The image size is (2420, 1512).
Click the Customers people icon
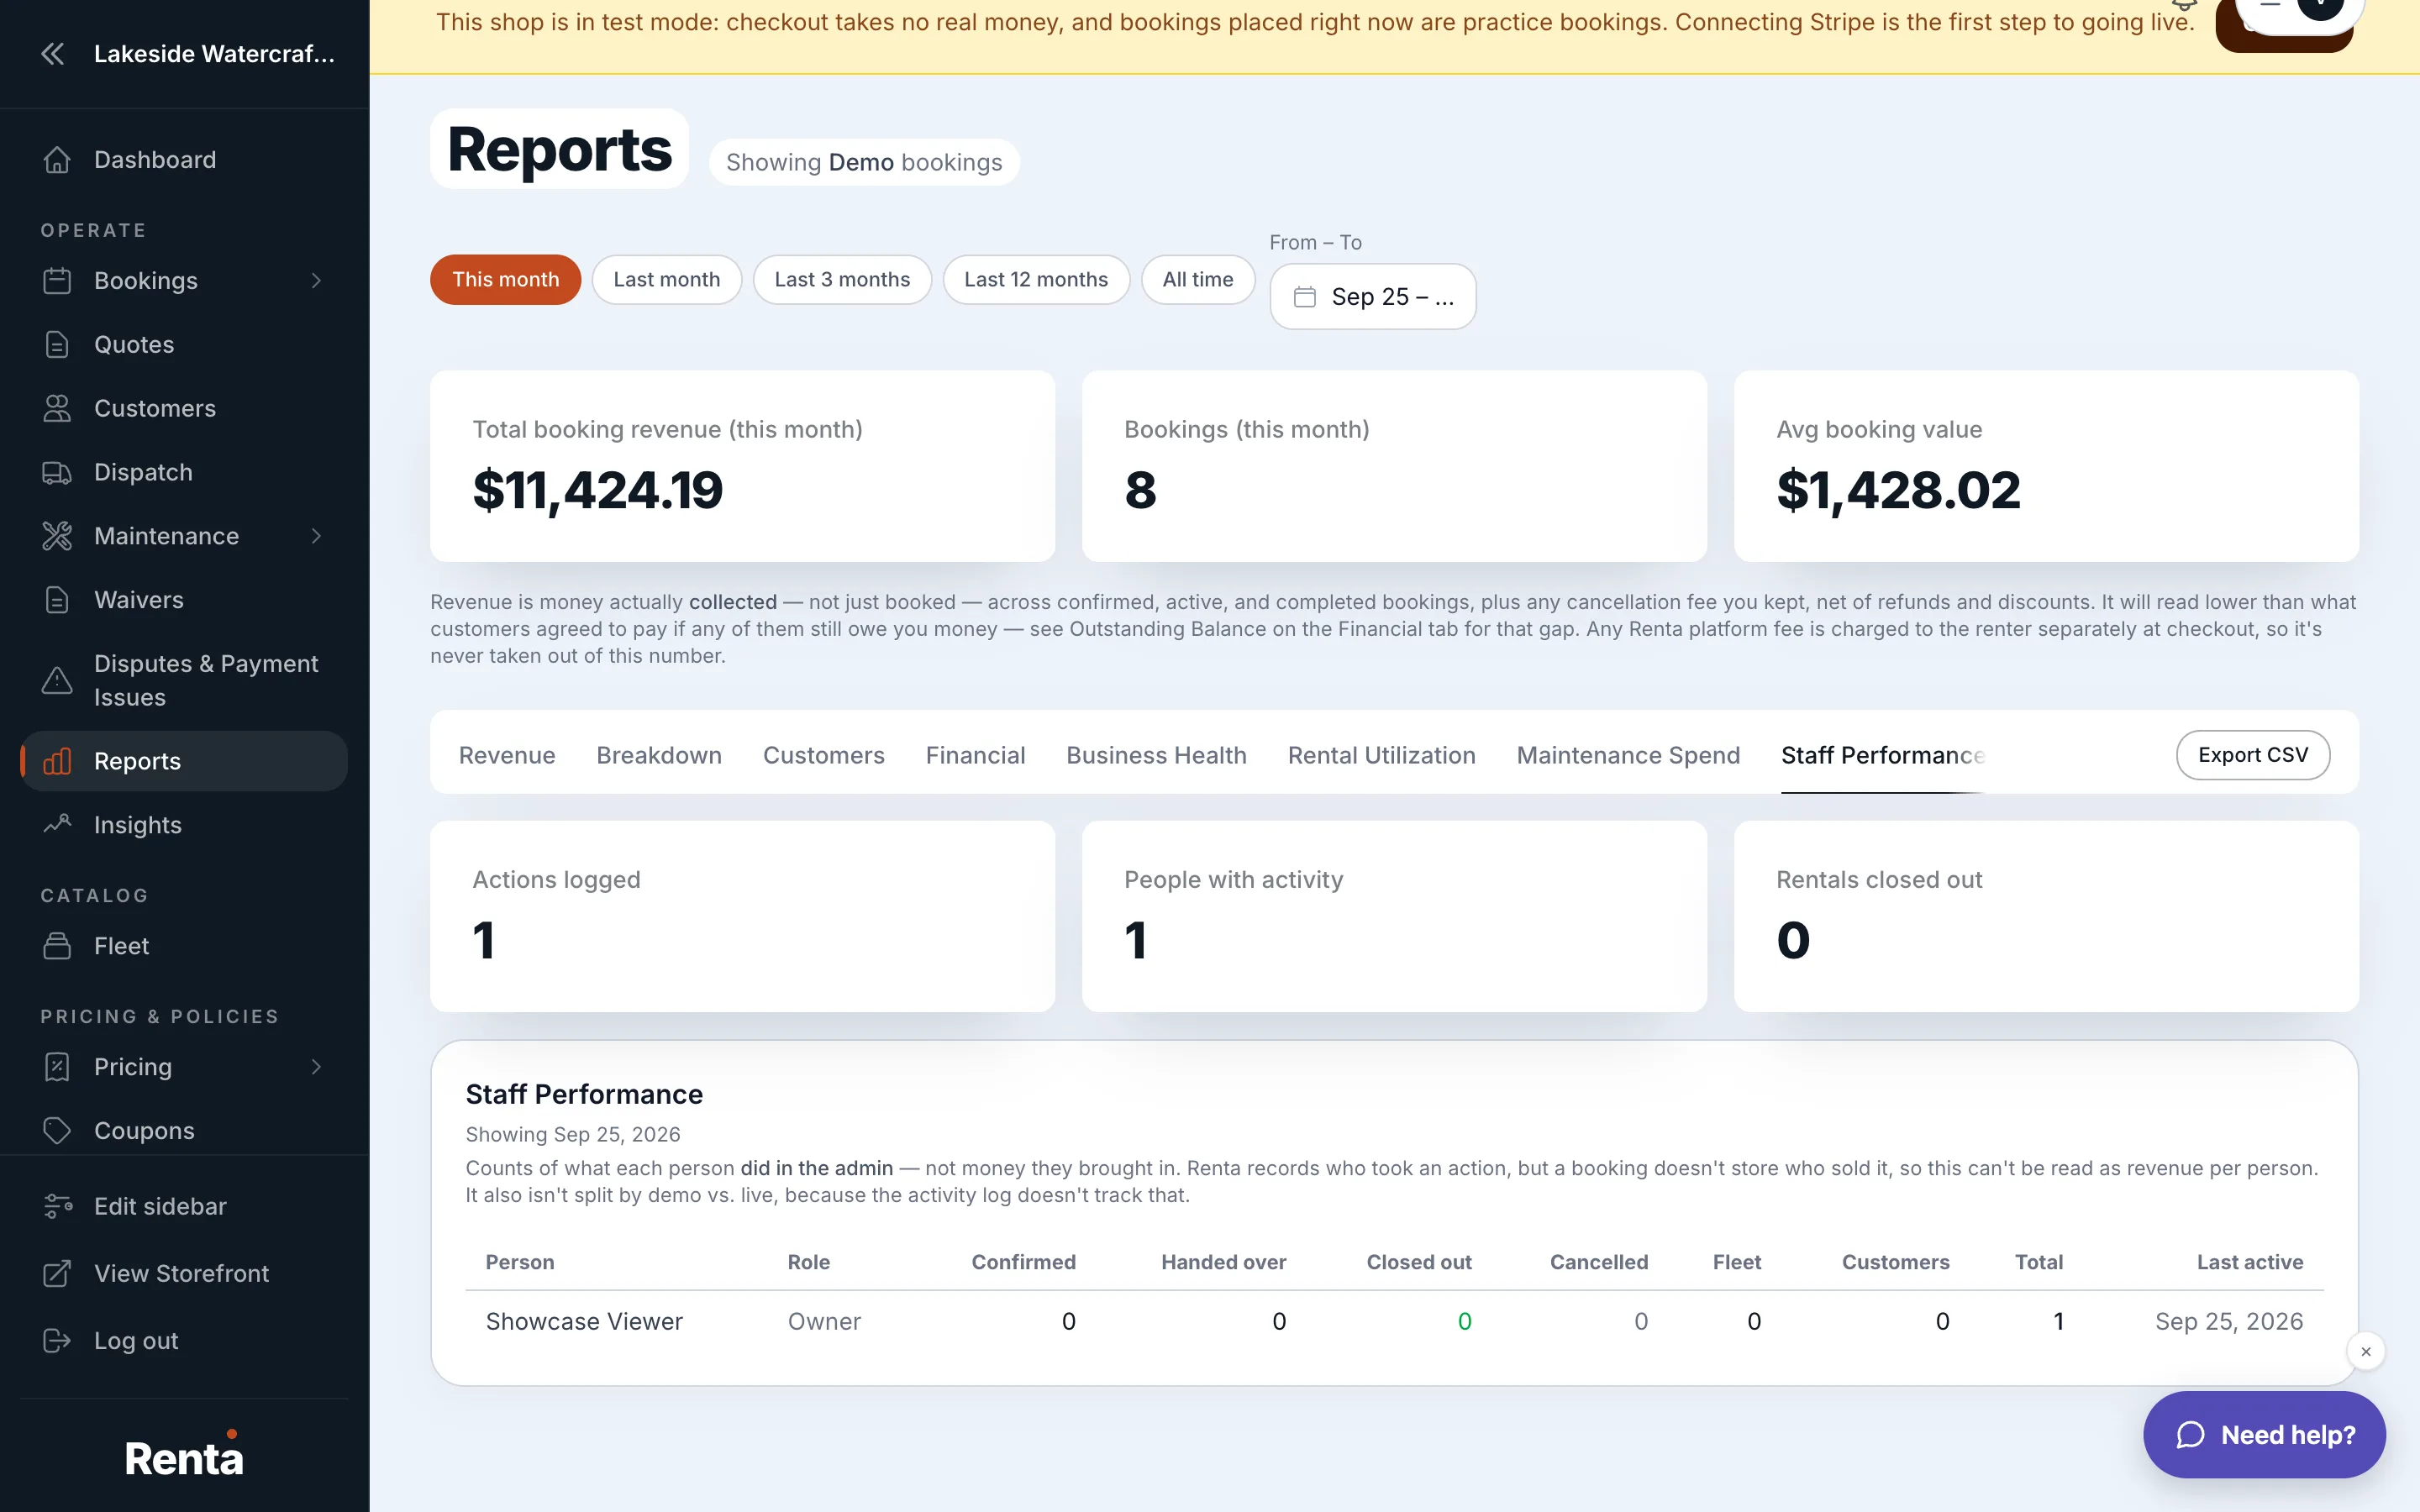57,409
